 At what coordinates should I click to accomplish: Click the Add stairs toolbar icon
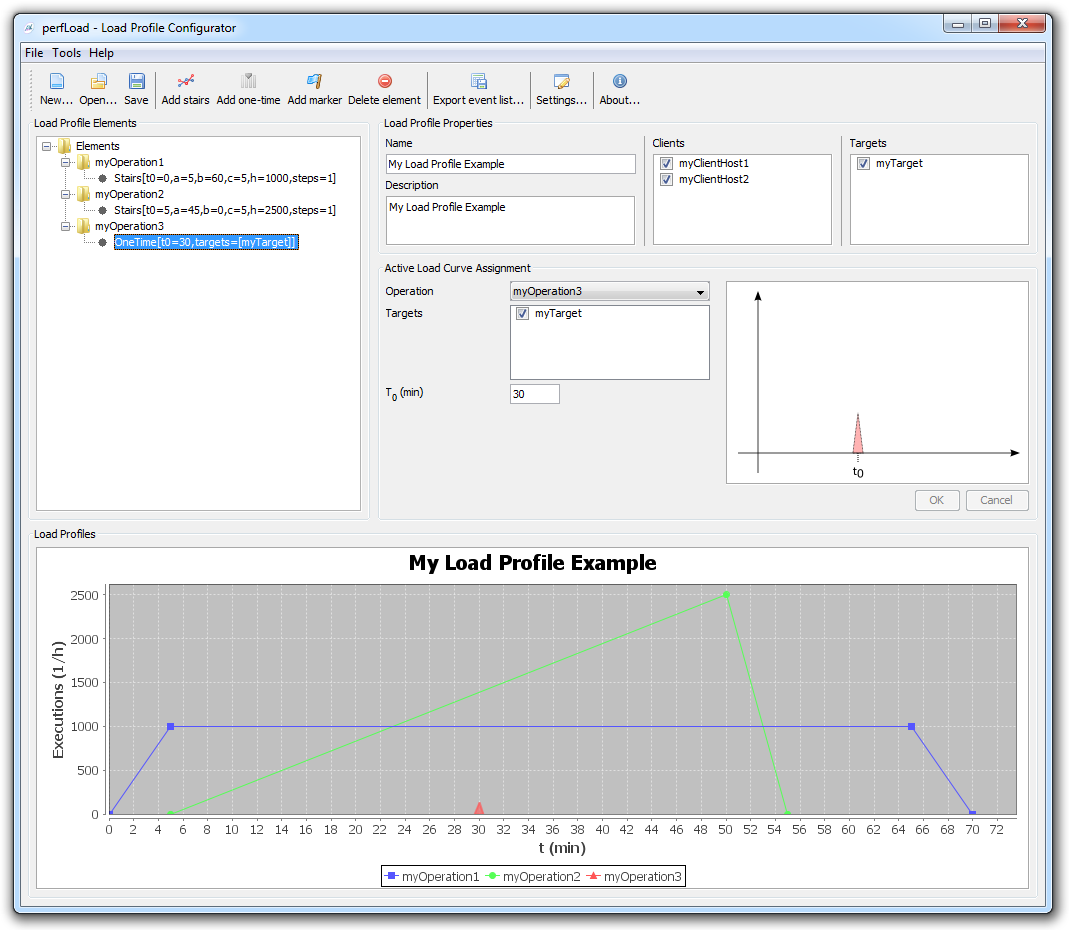(185, 81)
